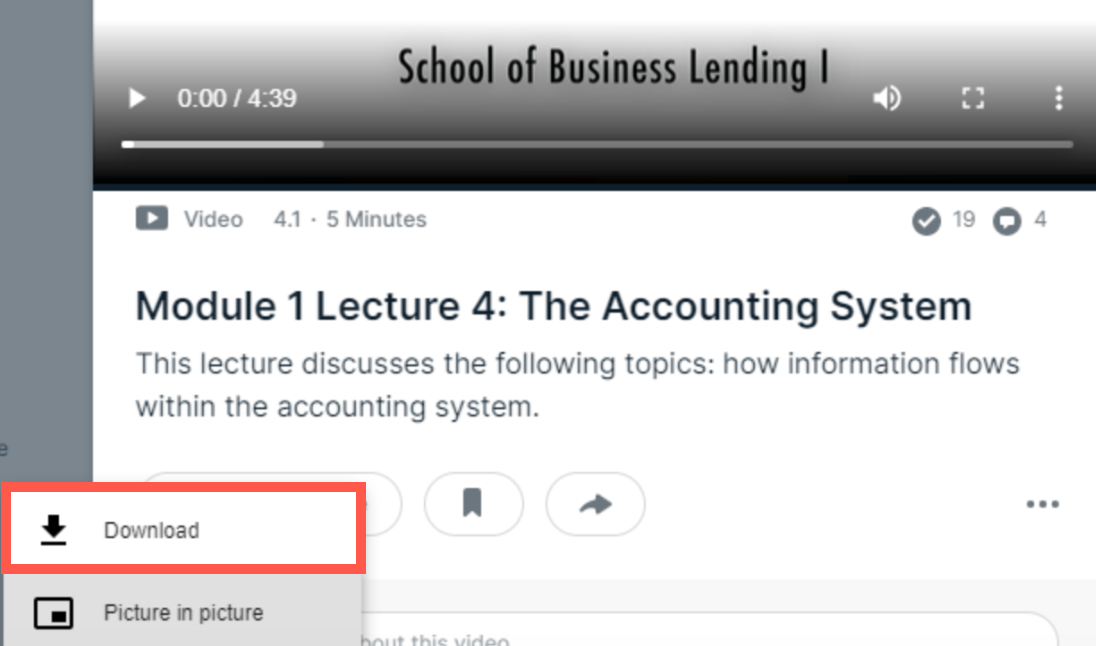Screen dimensions: 1096x646
Task: Click the Module 1 Lecture 4 title
Action: click(x=554, y=306)
